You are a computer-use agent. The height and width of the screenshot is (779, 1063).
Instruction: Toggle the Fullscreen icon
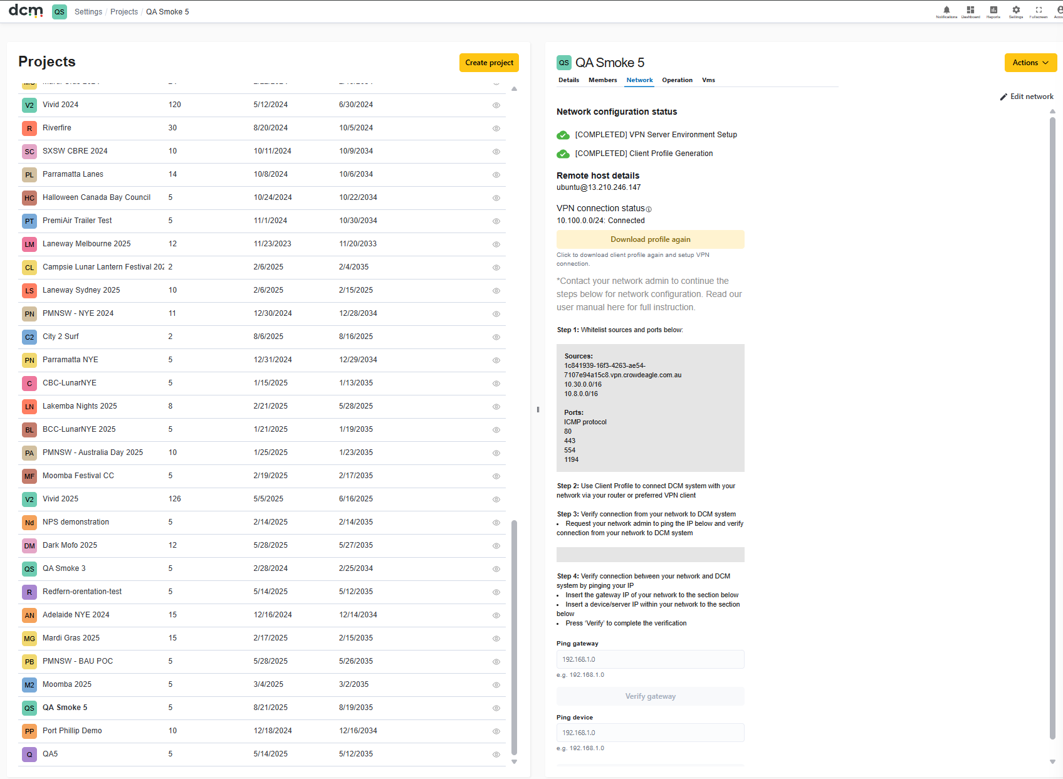[x=1039, y=9]
